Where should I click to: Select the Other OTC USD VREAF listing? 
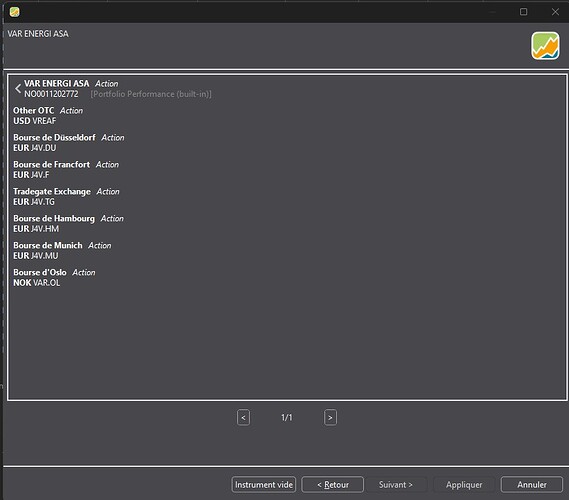click(48, 116)
